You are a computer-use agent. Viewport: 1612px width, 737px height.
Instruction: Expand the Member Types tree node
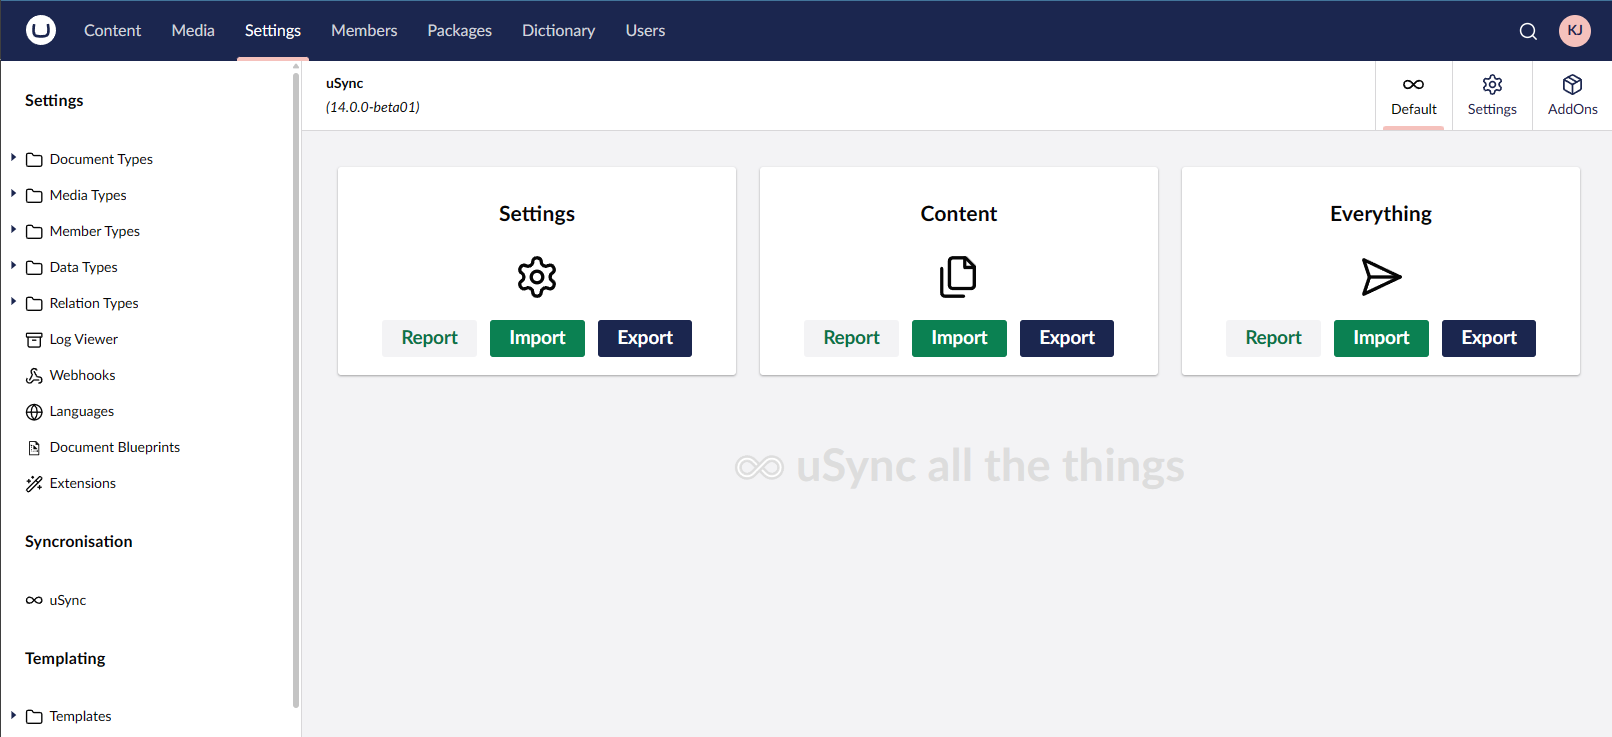(13, 230)
